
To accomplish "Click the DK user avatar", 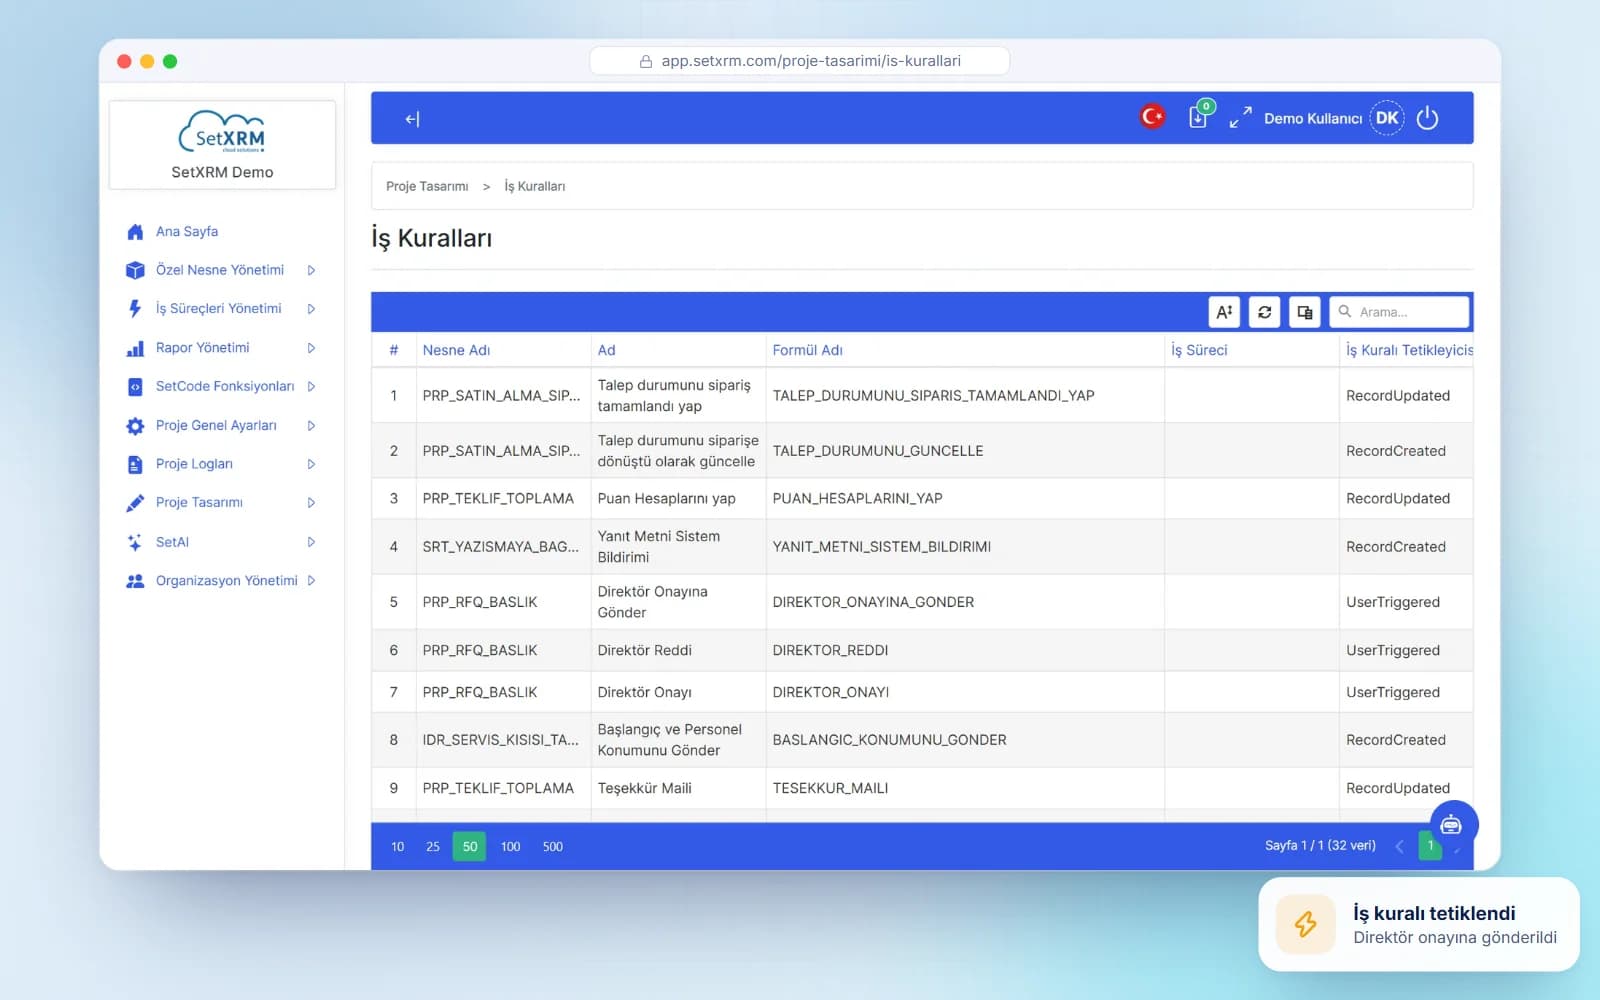I will pos(1386,118).
